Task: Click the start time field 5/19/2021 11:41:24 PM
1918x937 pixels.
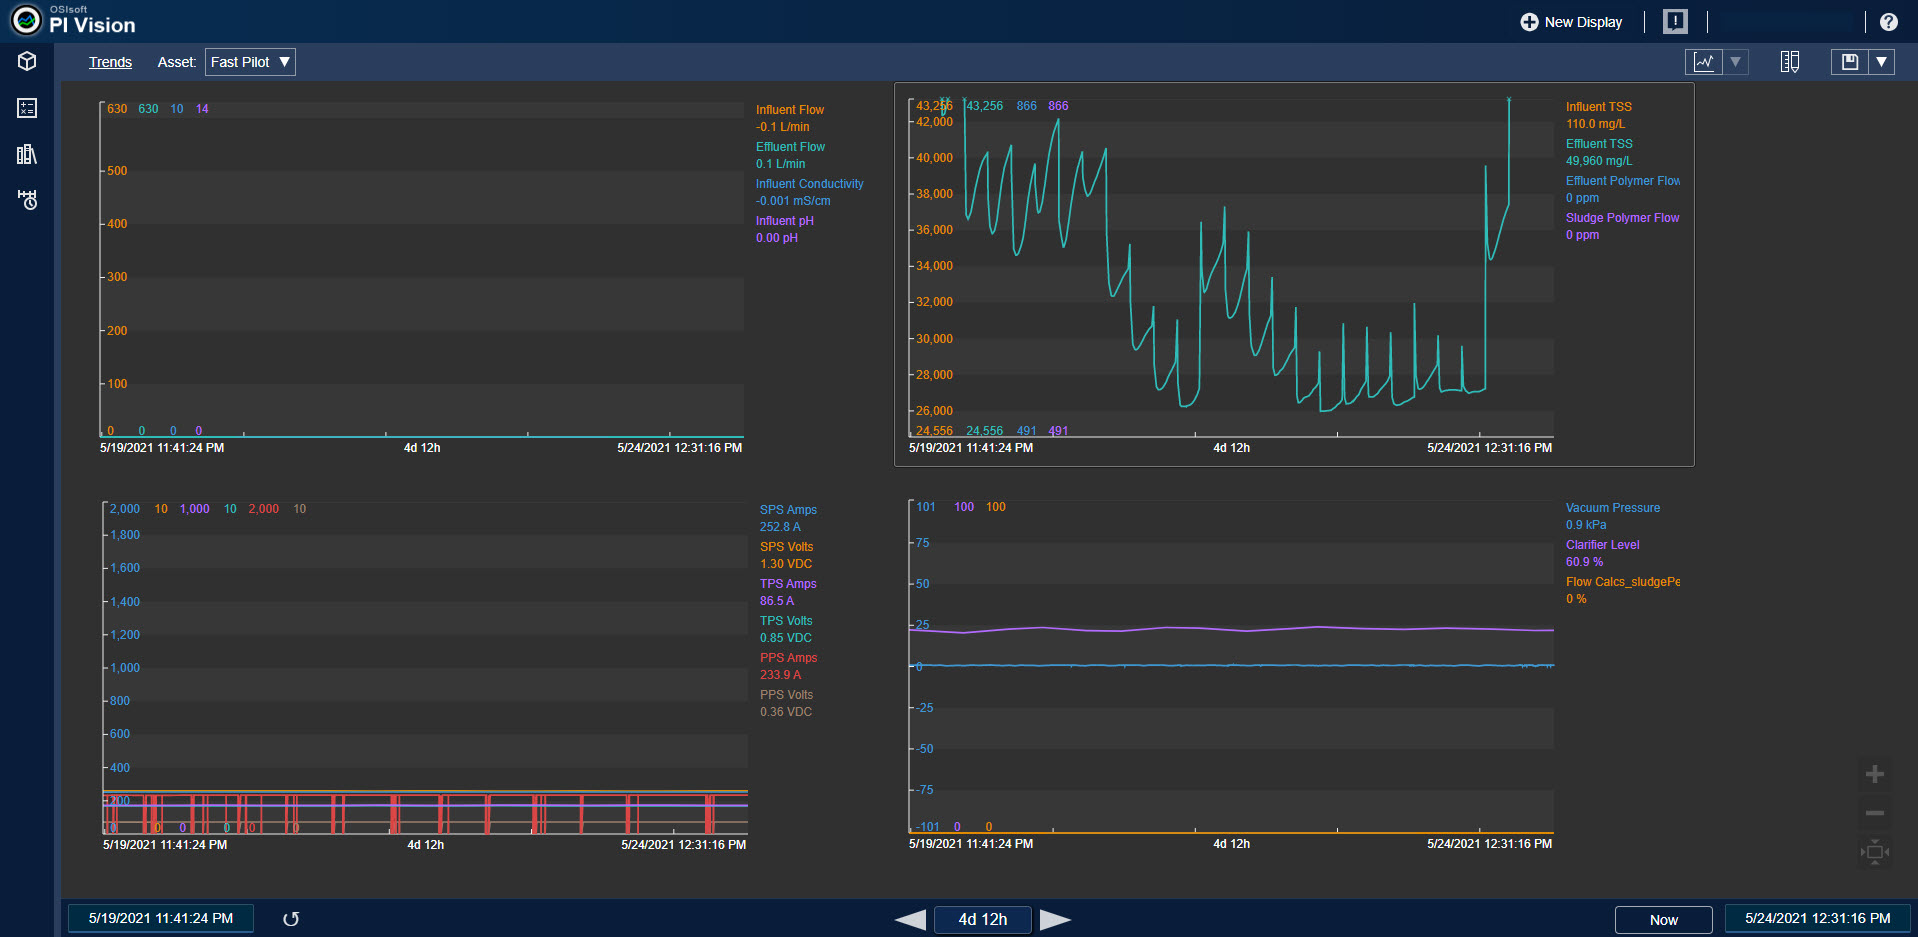Action: click(161, 918)
